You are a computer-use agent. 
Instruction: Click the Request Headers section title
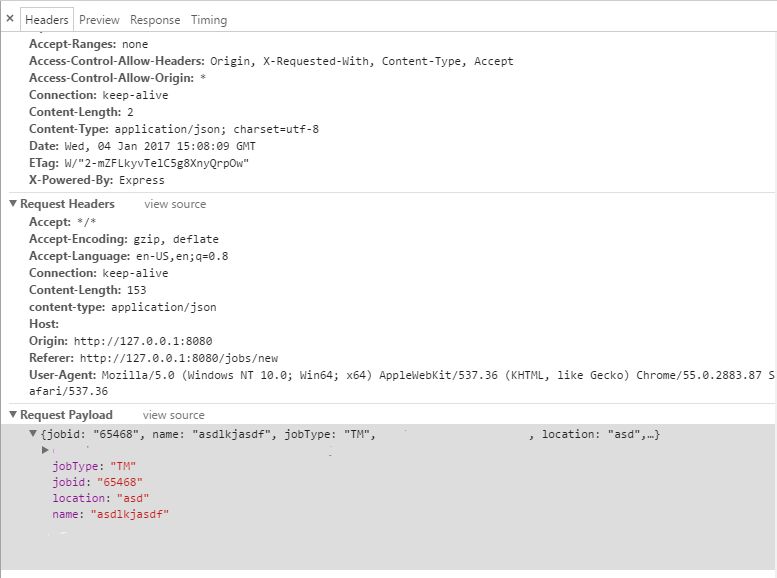tap(67, 204)
